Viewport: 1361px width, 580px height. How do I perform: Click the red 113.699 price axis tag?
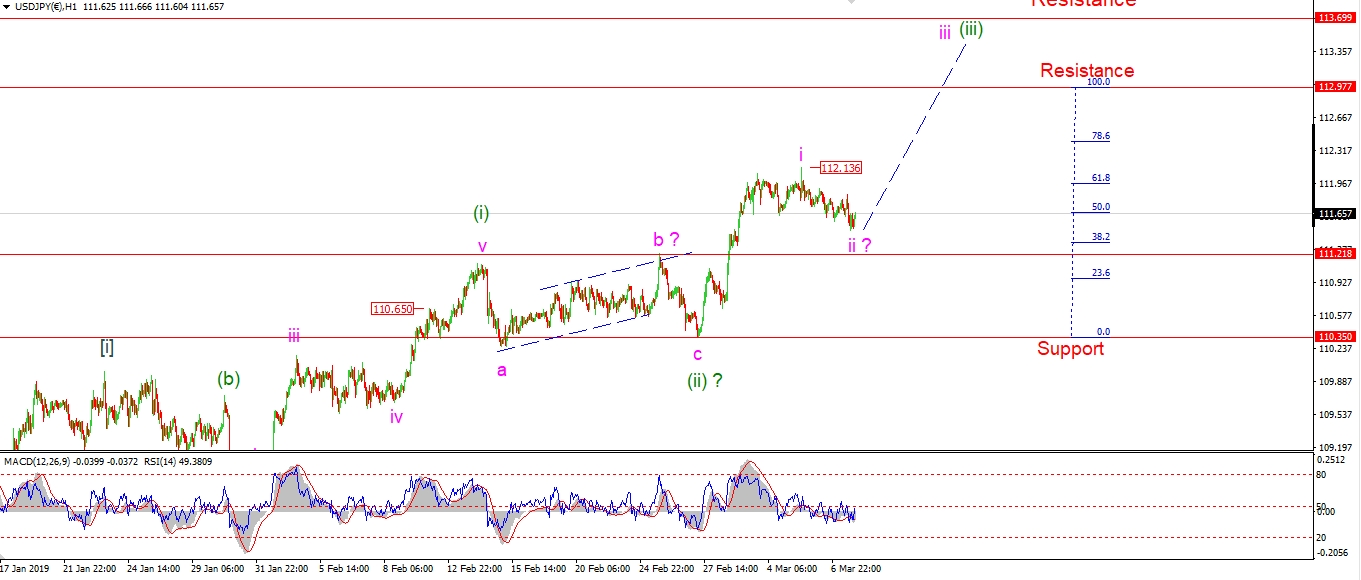1336,18
